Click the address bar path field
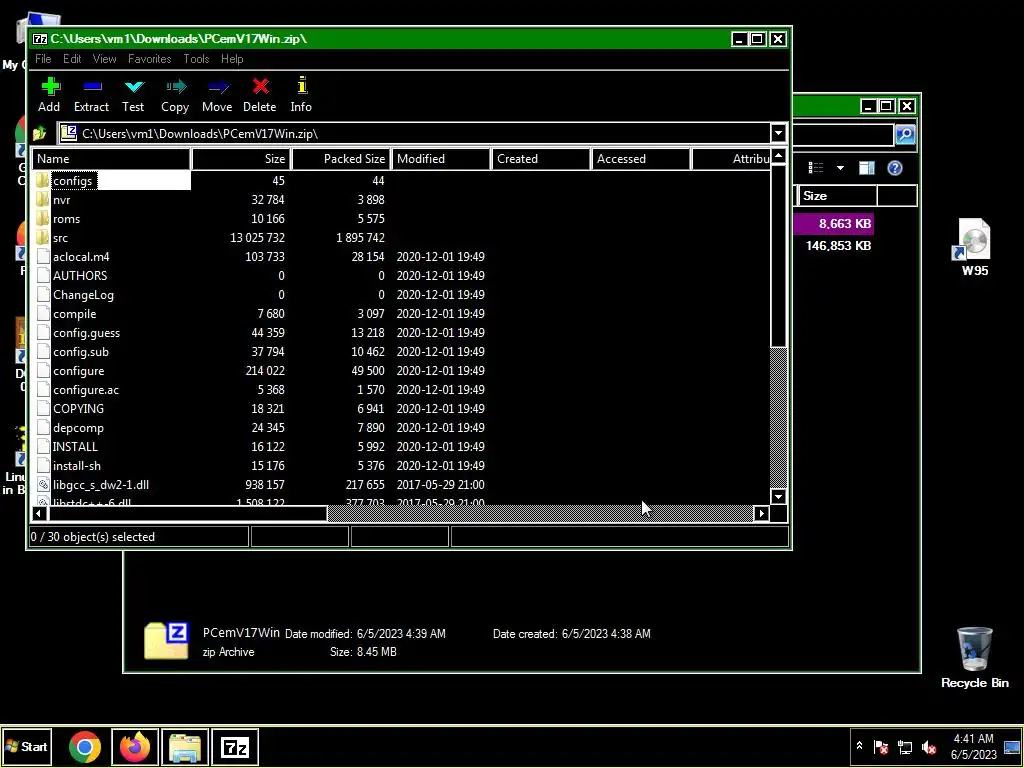 414,134
